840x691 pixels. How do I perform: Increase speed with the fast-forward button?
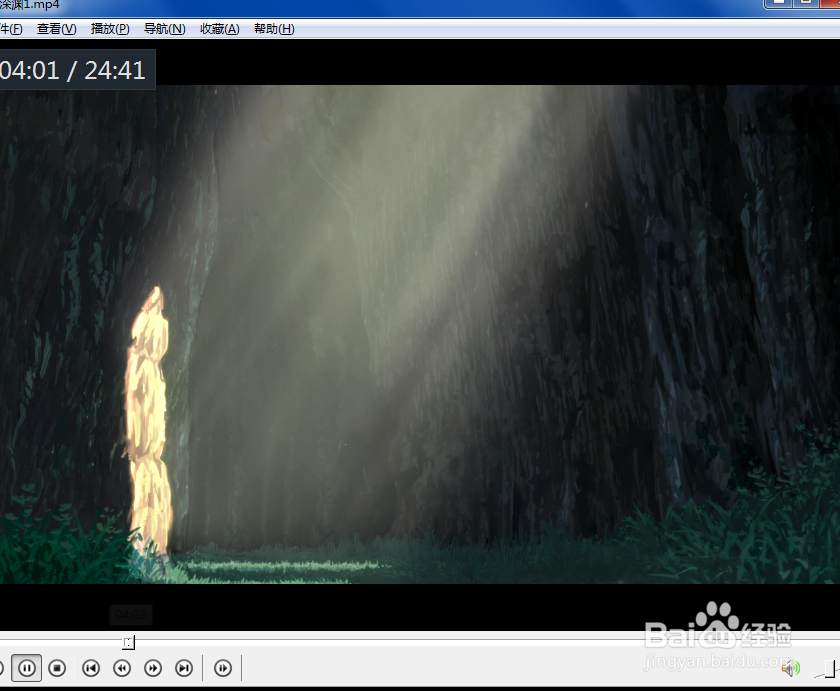click(x=153, y=668)
